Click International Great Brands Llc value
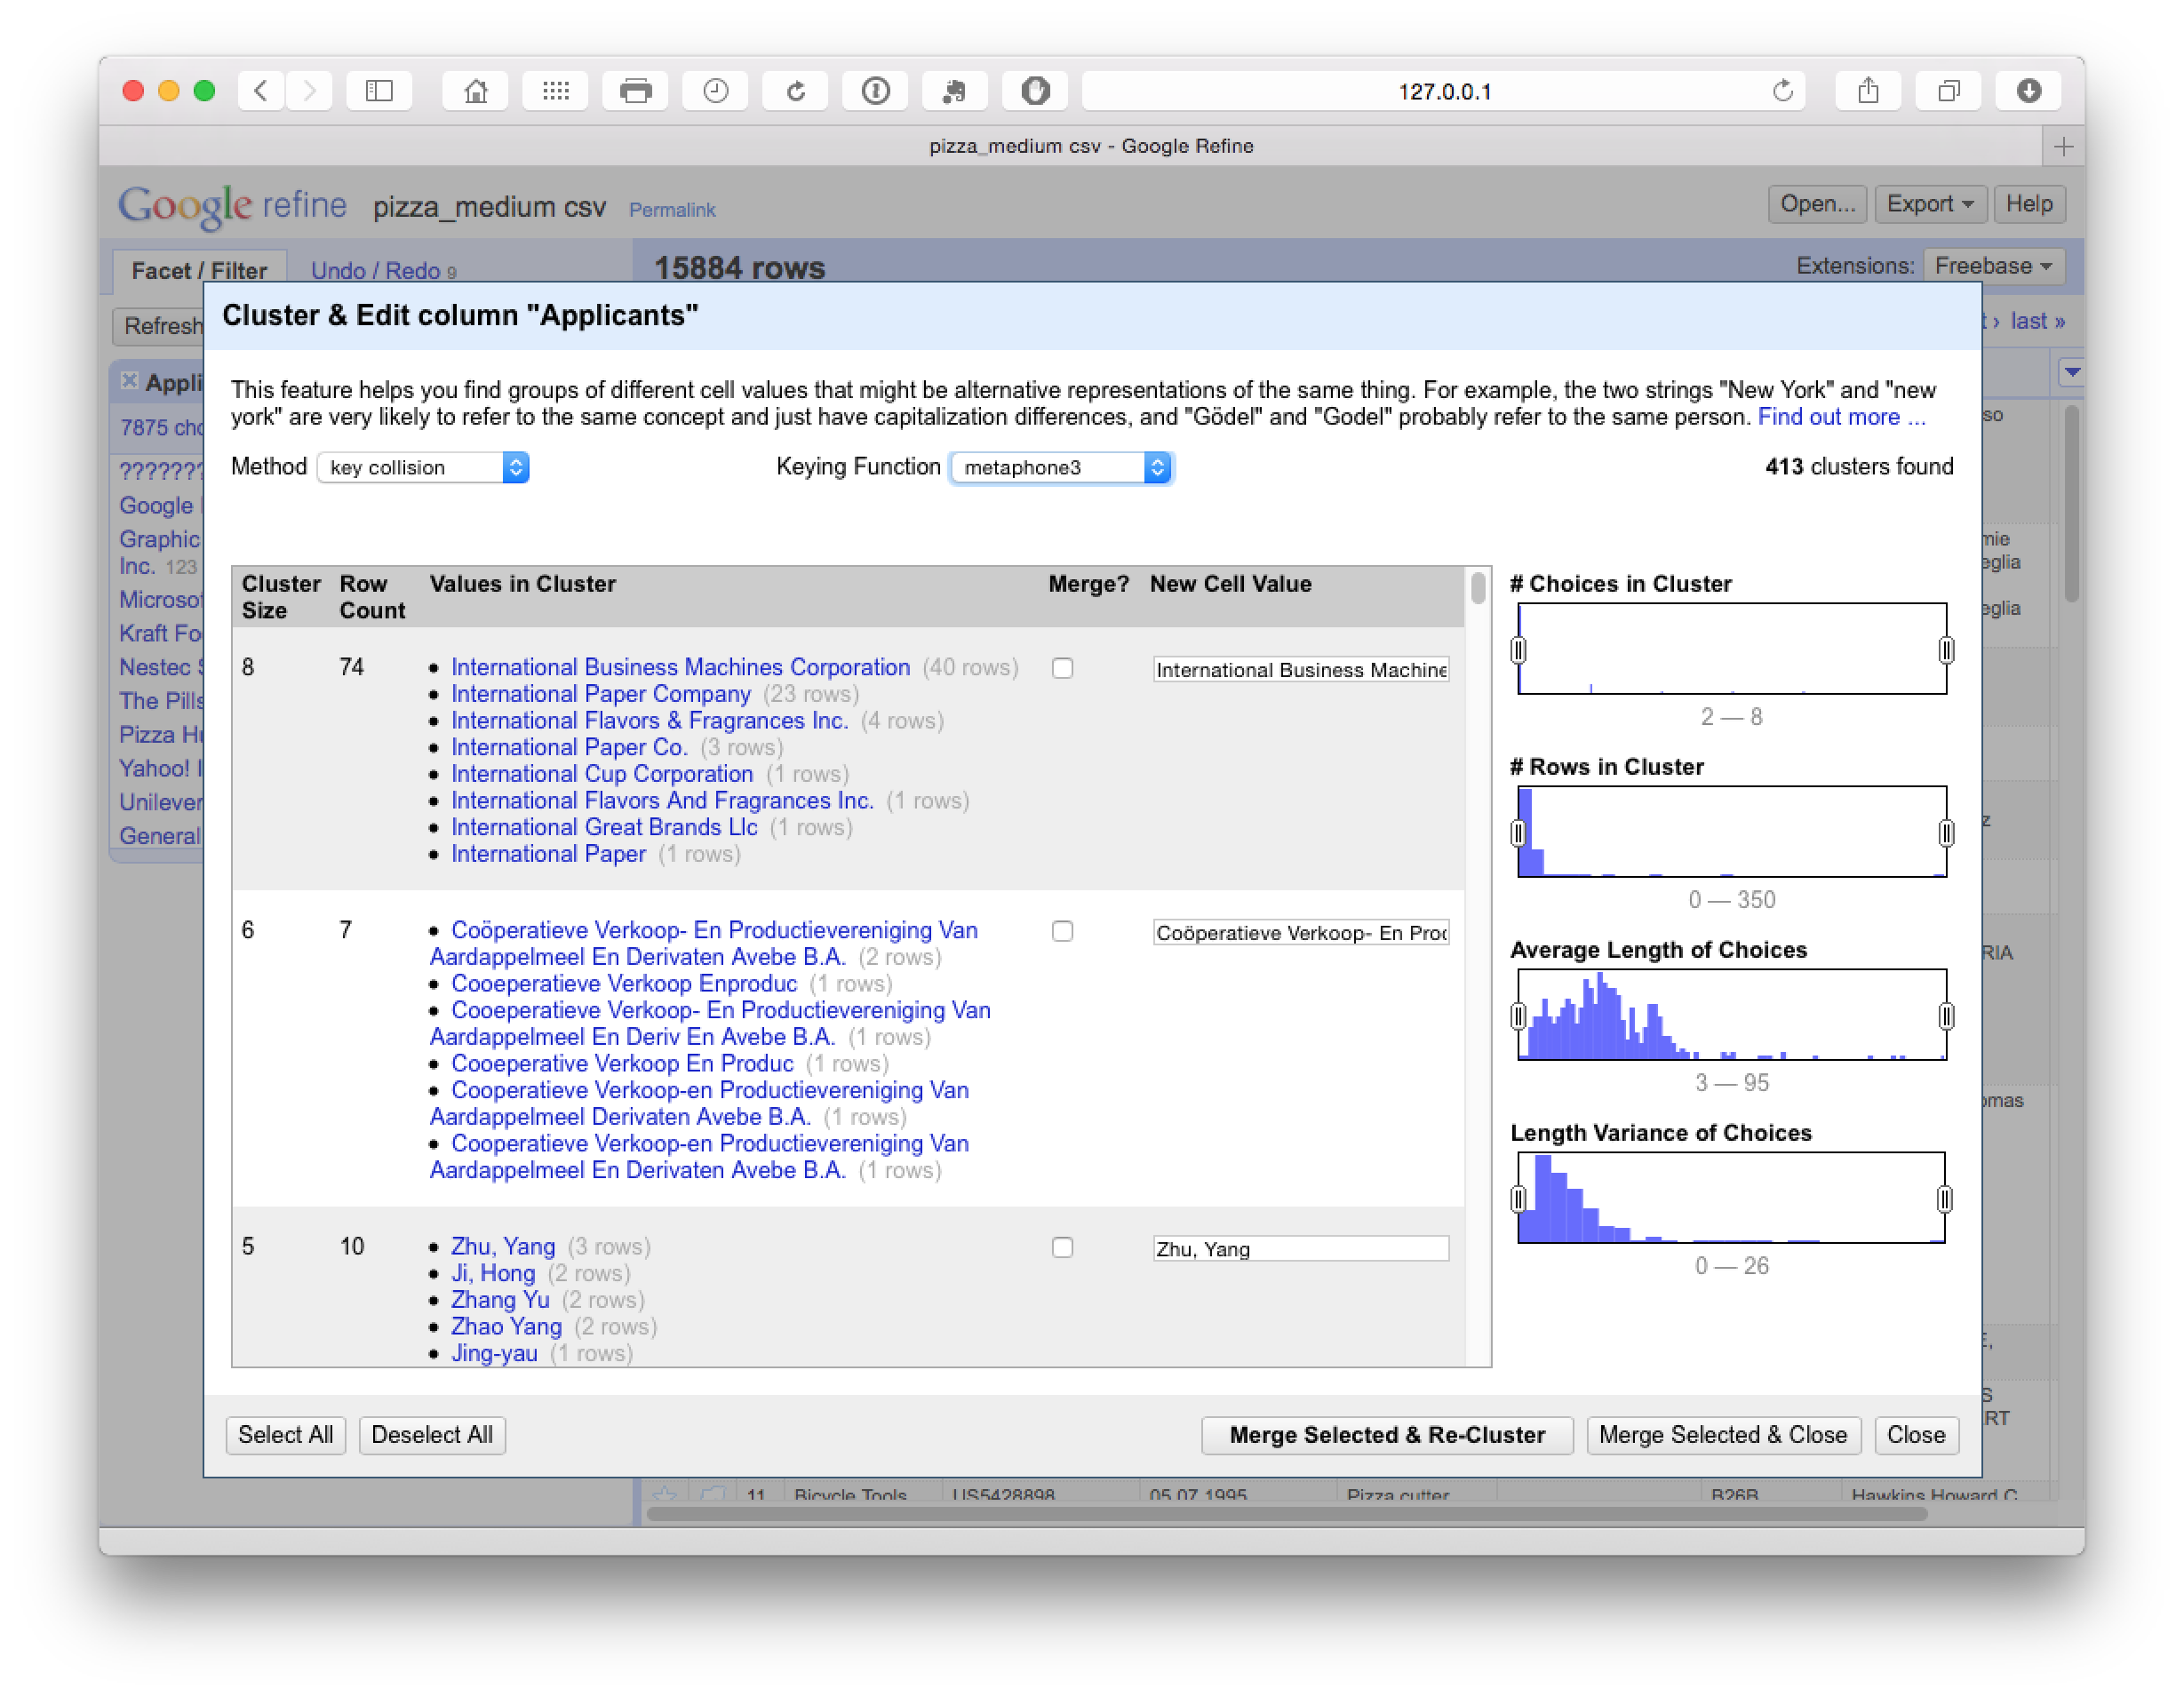This screenshot has height=1697, width=2184. 604,828
